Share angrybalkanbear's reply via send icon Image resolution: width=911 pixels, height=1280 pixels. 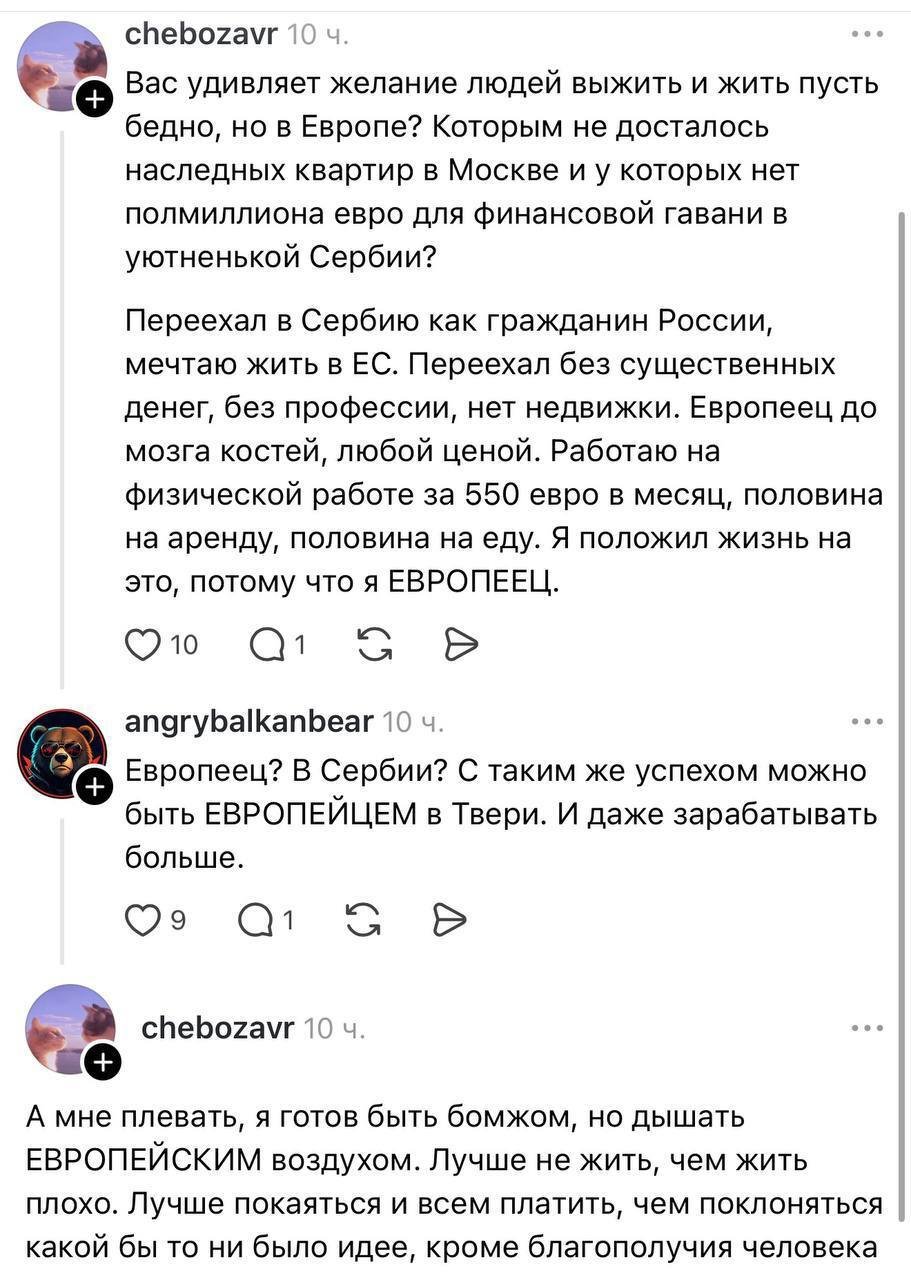point(450,920)
